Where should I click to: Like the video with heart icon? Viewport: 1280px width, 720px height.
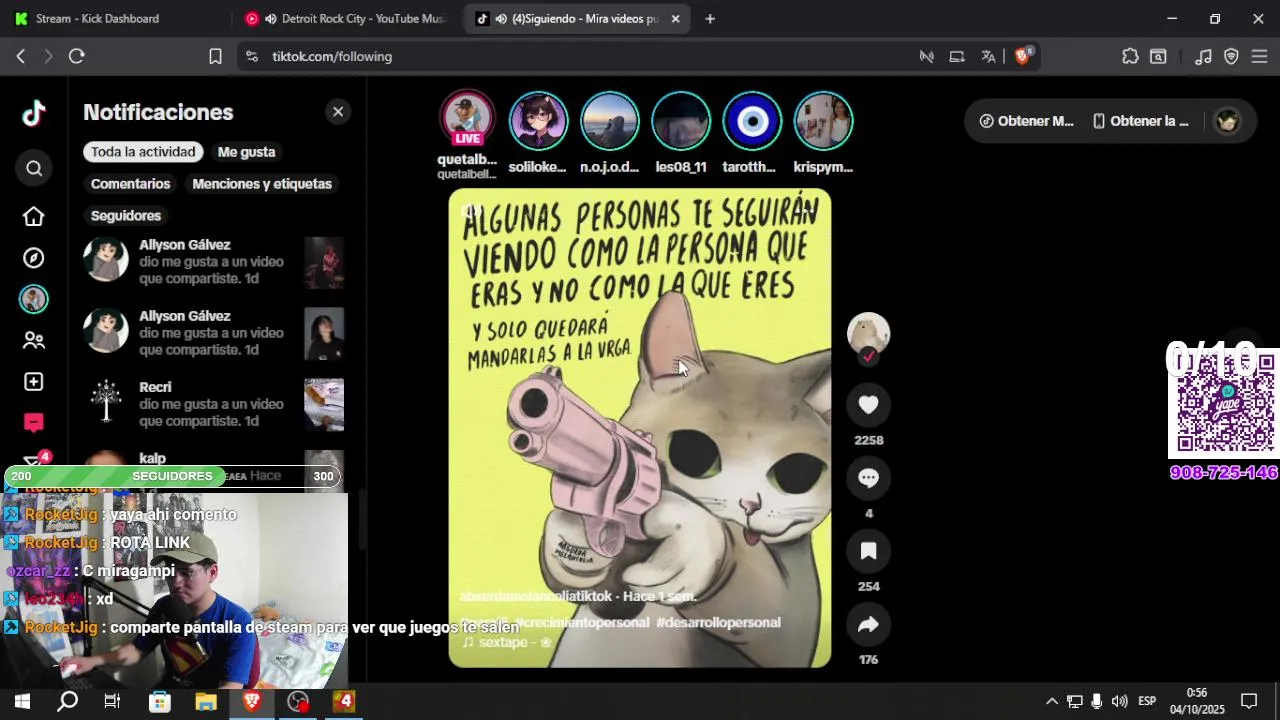(868, 404)
